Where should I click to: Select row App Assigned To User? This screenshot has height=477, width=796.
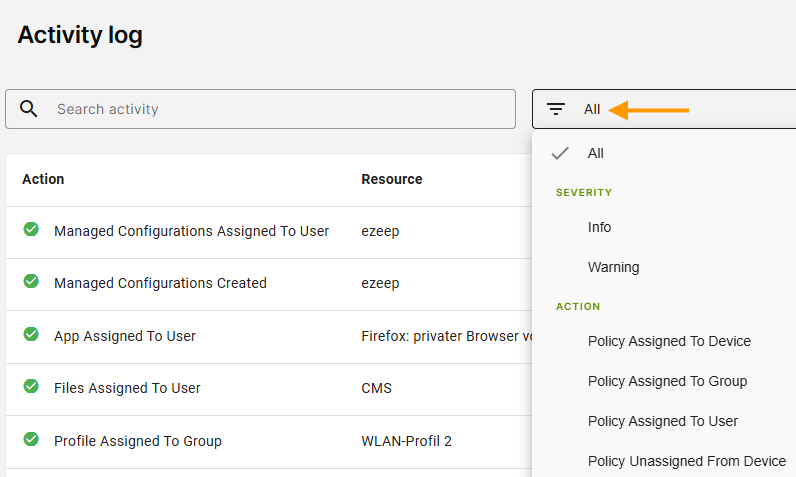coord(269,336)
